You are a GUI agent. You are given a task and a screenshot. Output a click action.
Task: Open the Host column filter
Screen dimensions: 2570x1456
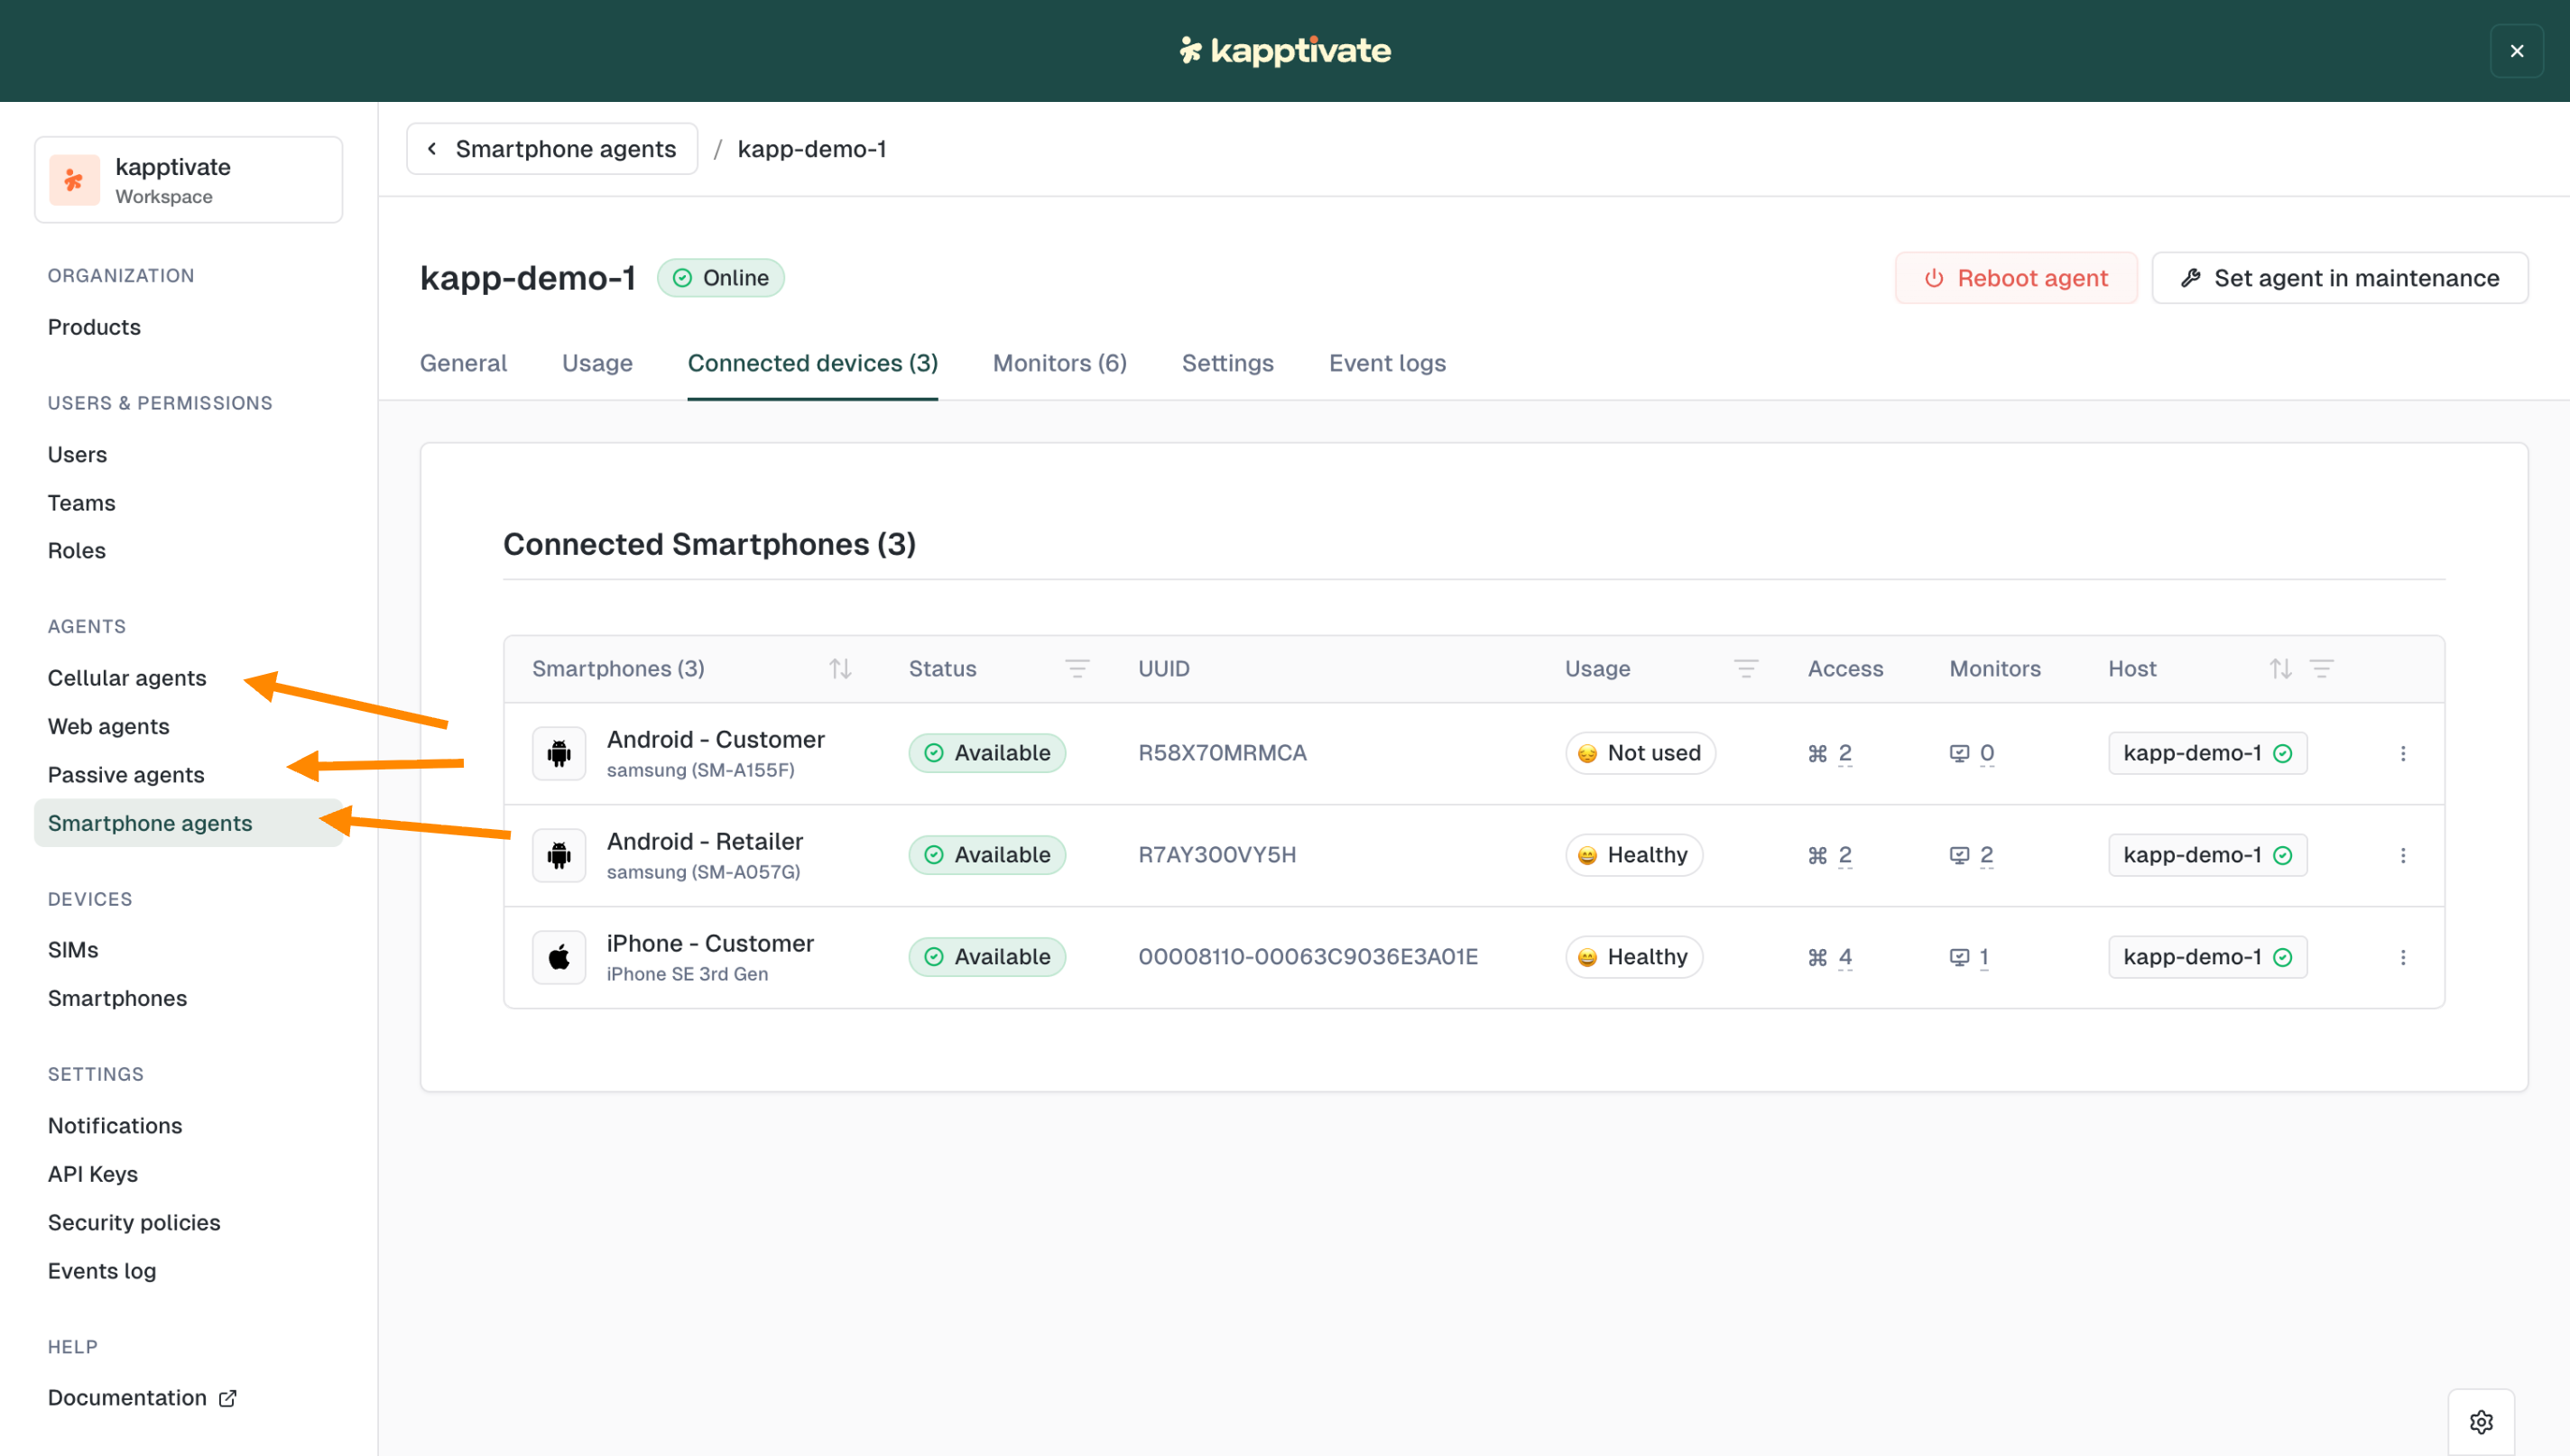point(2322,668)
